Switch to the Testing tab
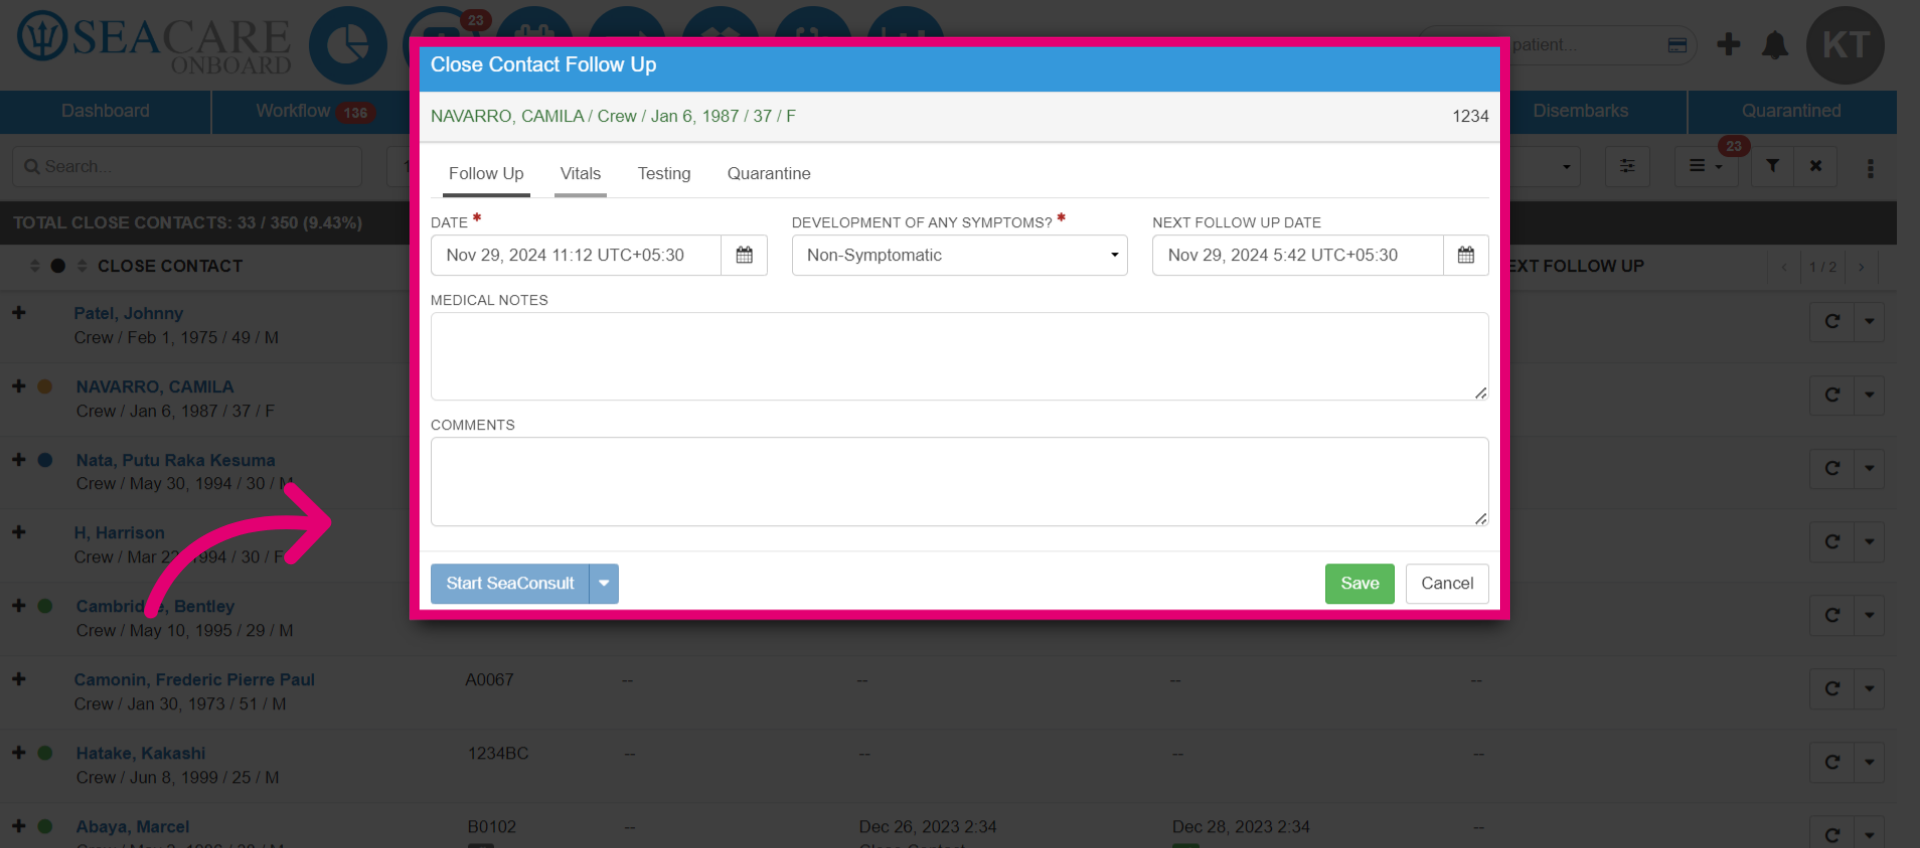This screenshot has width=1920, height=848. [x=664, y=174]
